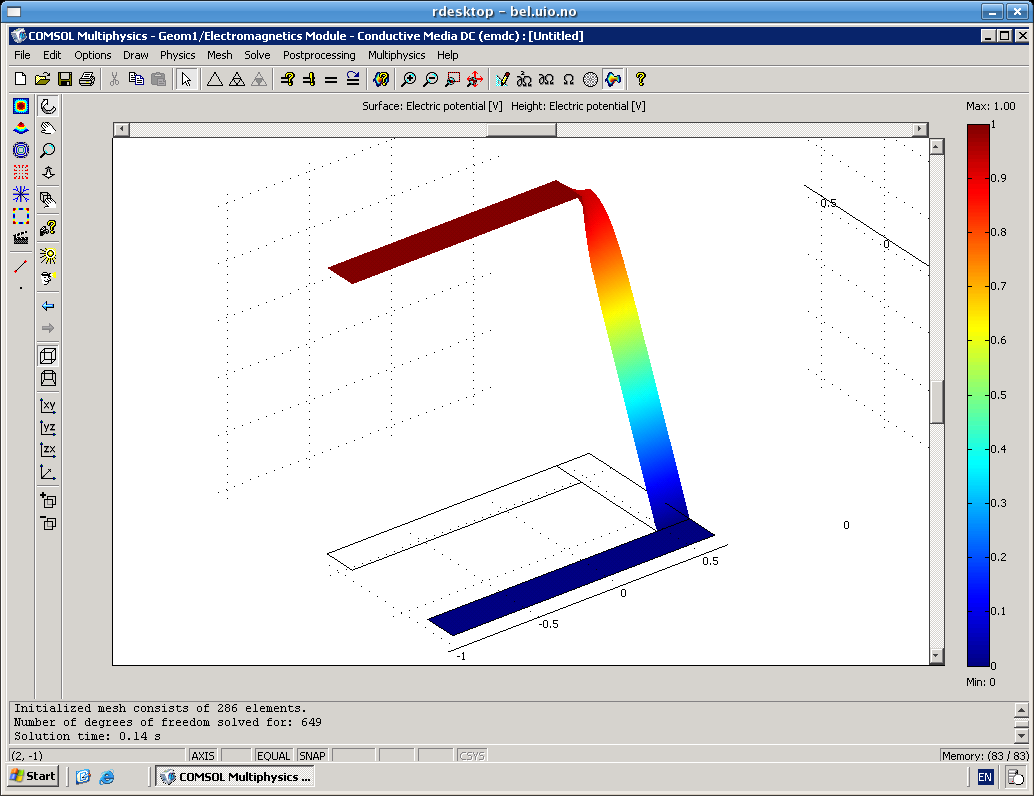Open the Mesh menu
Screen dimensions: 1034x796
pos(220,55)
